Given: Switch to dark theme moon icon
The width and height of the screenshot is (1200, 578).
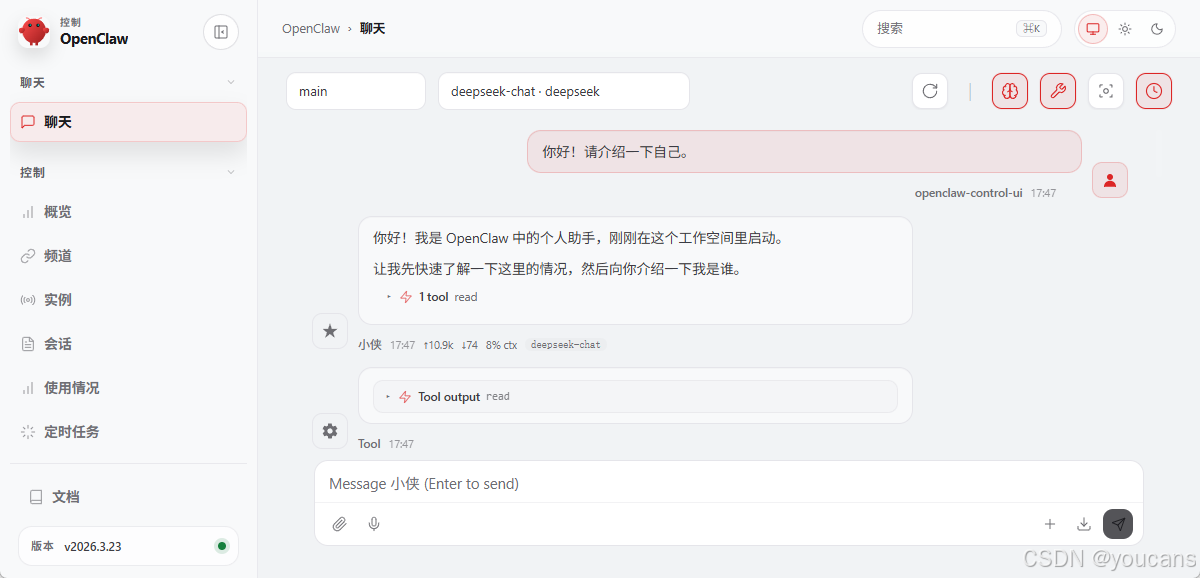Looking at the screenshot, I should (1157, 29).
